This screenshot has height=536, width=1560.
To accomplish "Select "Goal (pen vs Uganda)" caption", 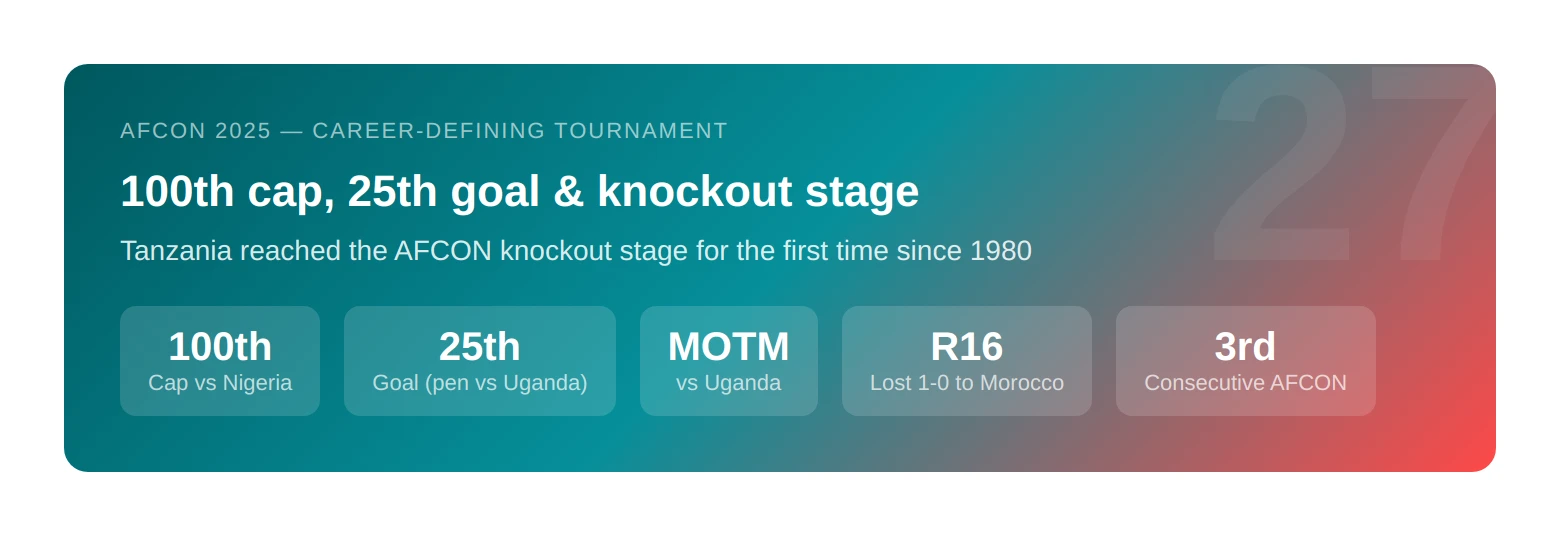I will (480, 383).
